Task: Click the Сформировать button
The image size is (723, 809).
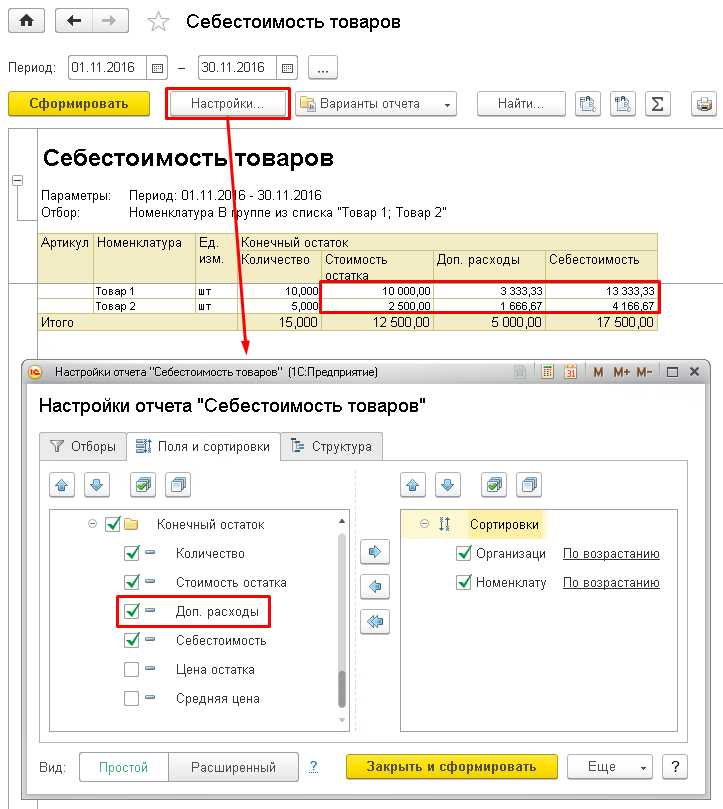Action: (x=79, y=104)
